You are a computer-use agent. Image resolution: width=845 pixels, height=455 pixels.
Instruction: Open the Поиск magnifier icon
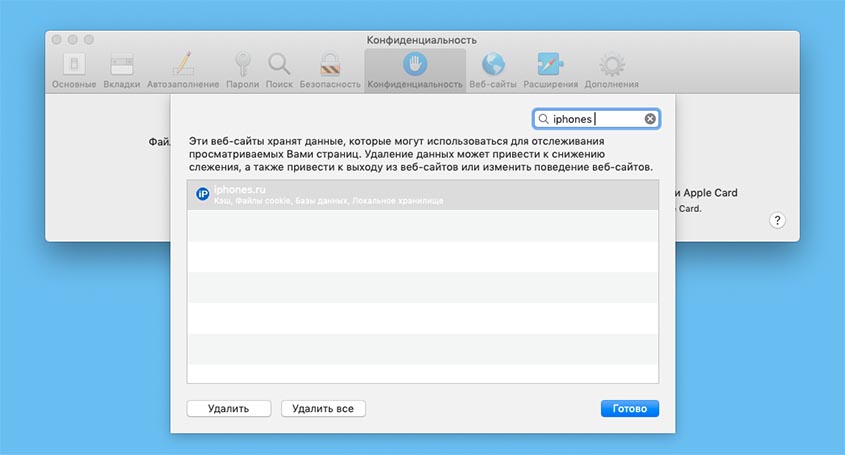point(279,65)
